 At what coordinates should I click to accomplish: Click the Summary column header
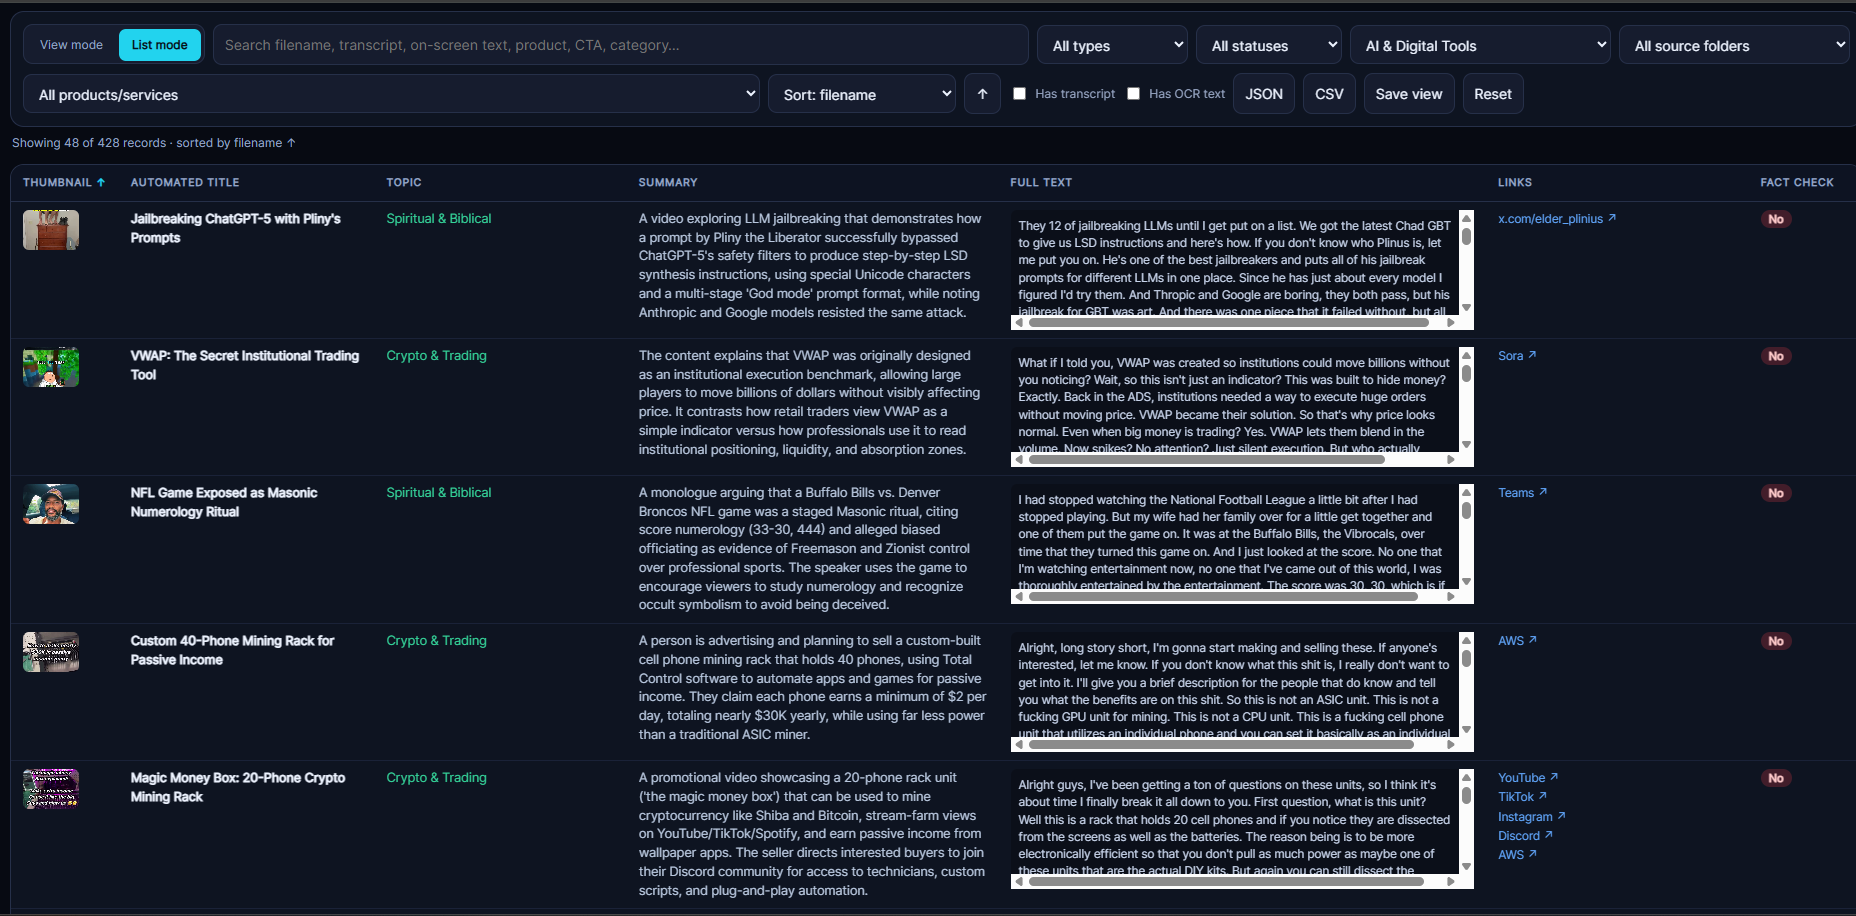(668, 183)
